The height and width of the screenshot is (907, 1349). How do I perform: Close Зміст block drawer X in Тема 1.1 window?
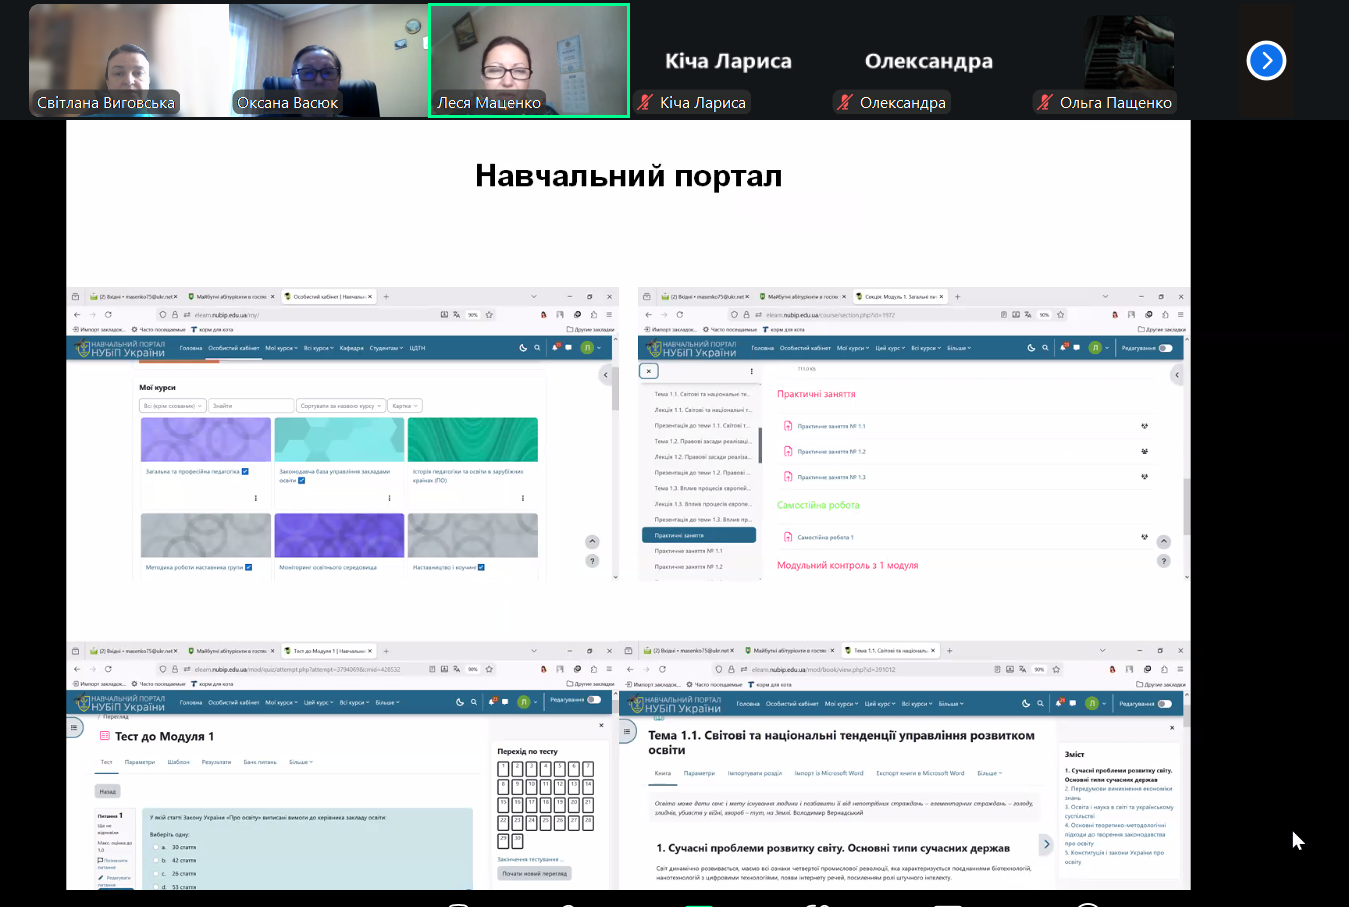[1172, 728]
